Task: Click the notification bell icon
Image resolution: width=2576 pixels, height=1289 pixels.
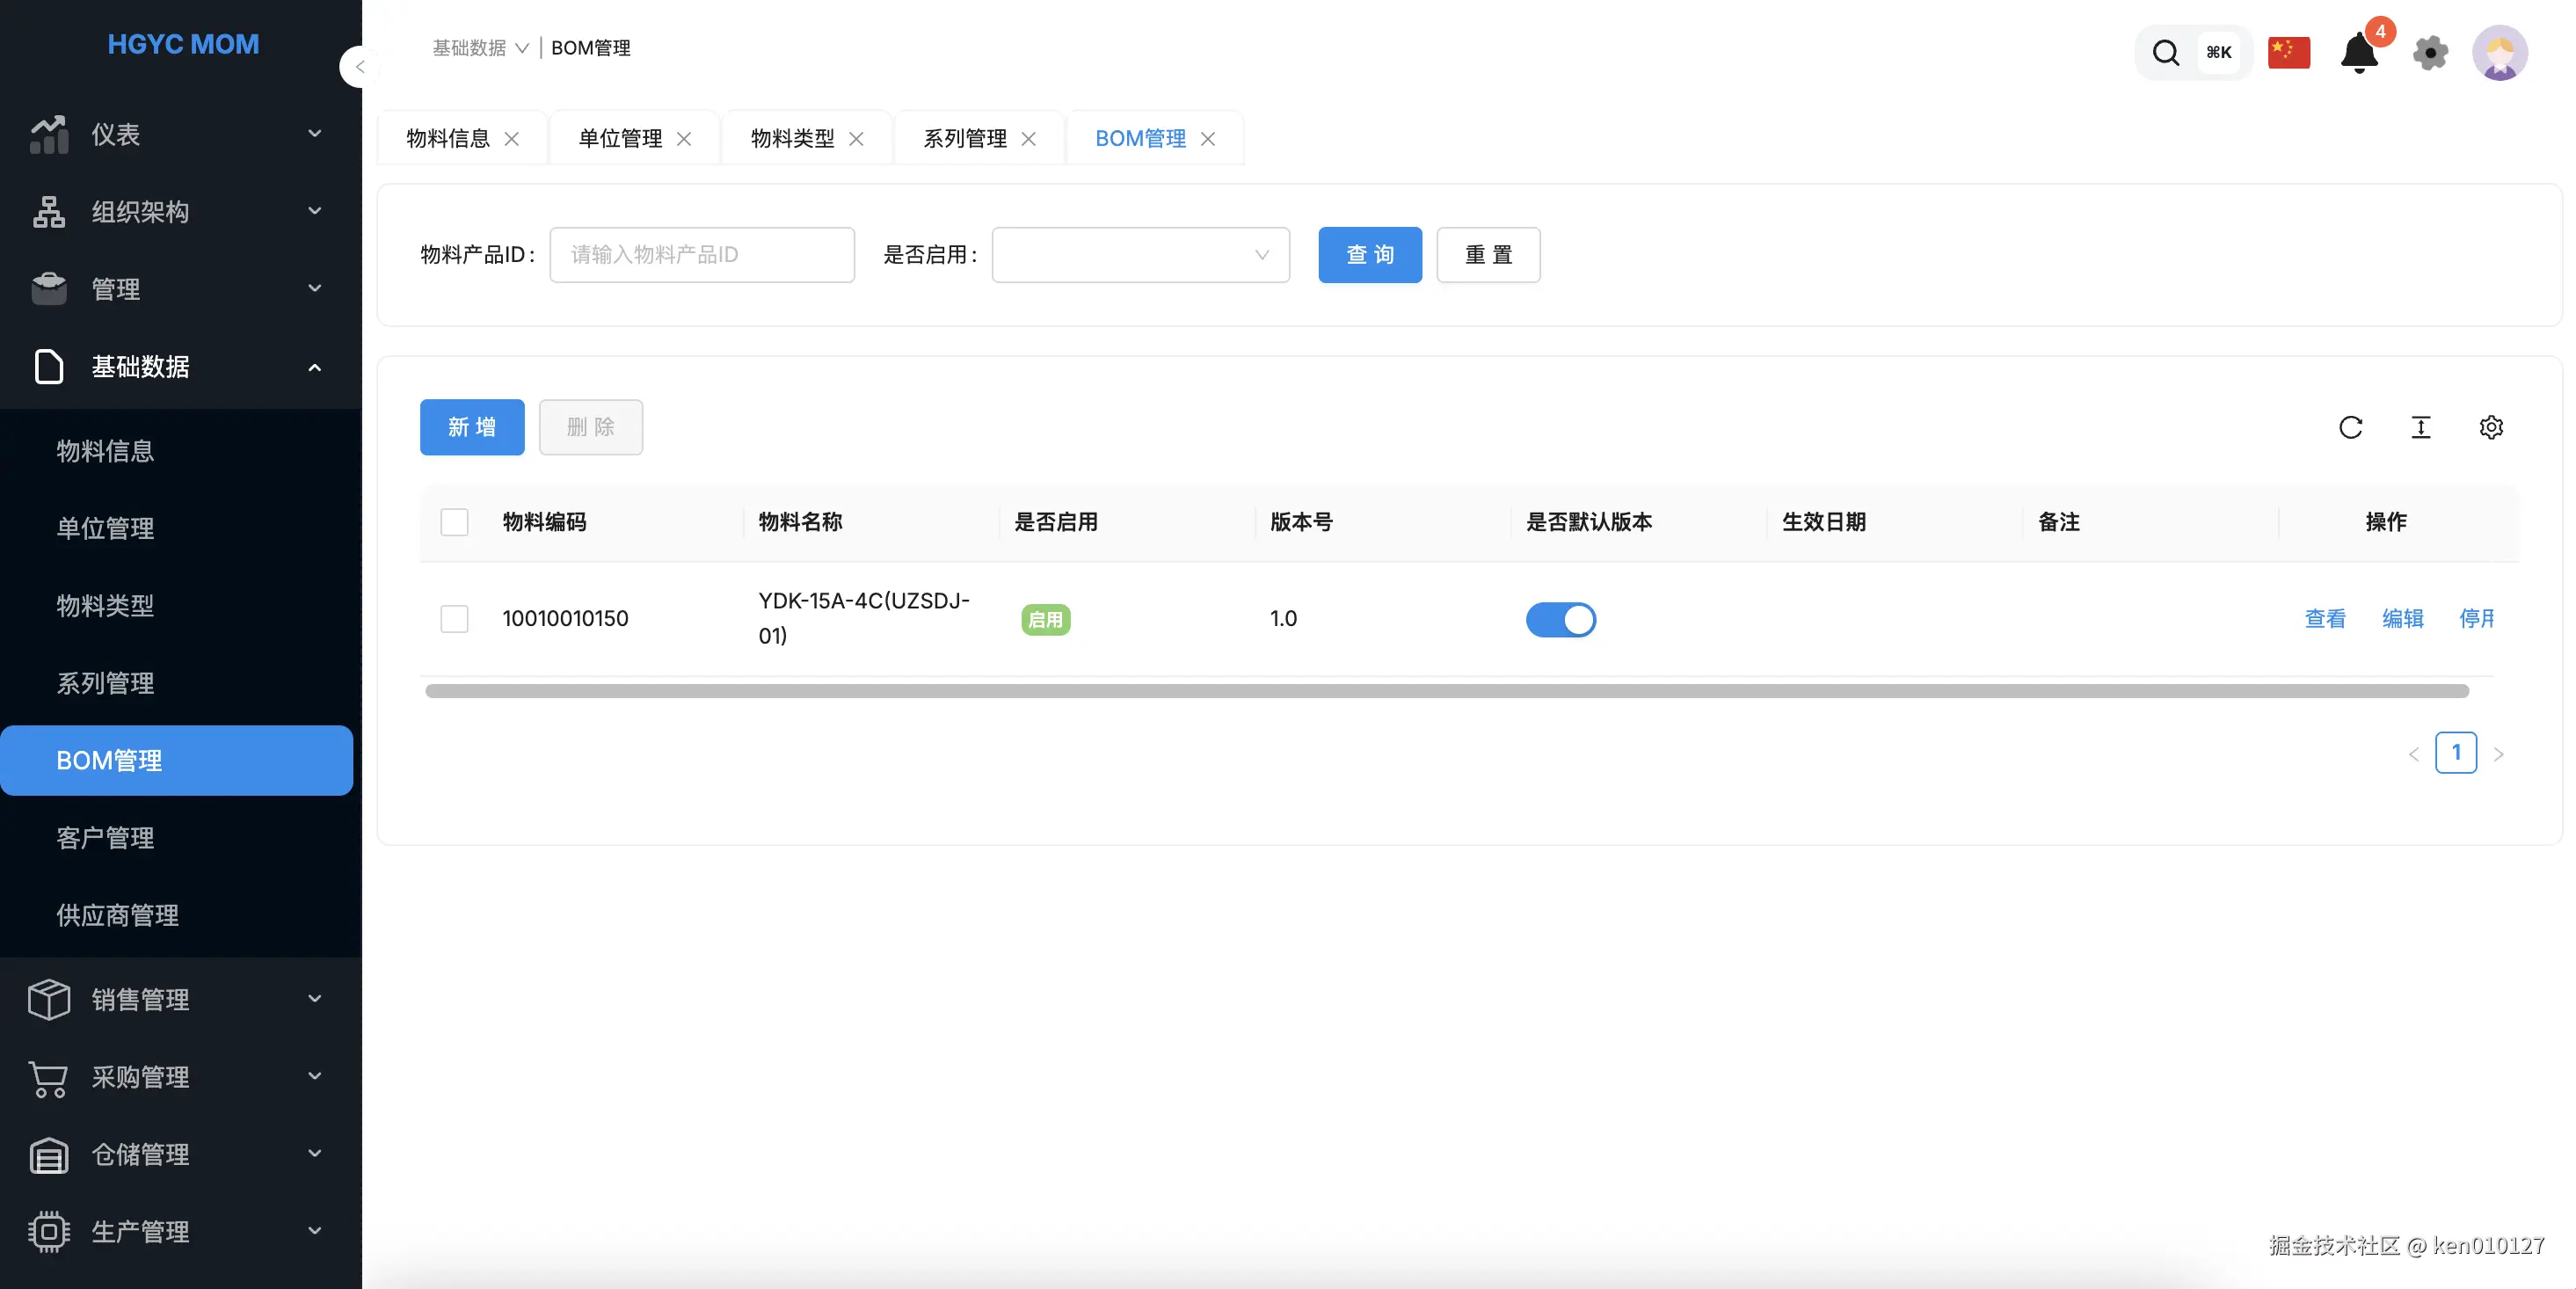Action: click(x=2358, y=53)
